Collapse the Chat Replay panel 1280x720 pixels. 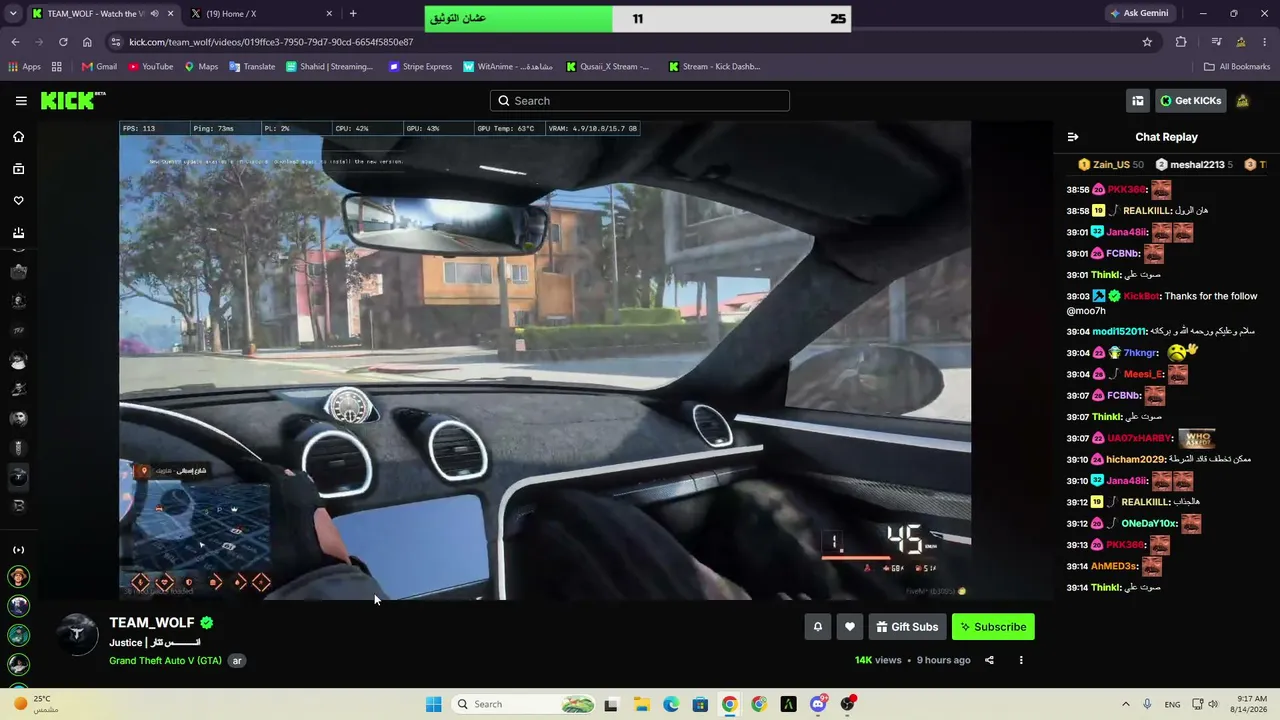point(1073,137)
